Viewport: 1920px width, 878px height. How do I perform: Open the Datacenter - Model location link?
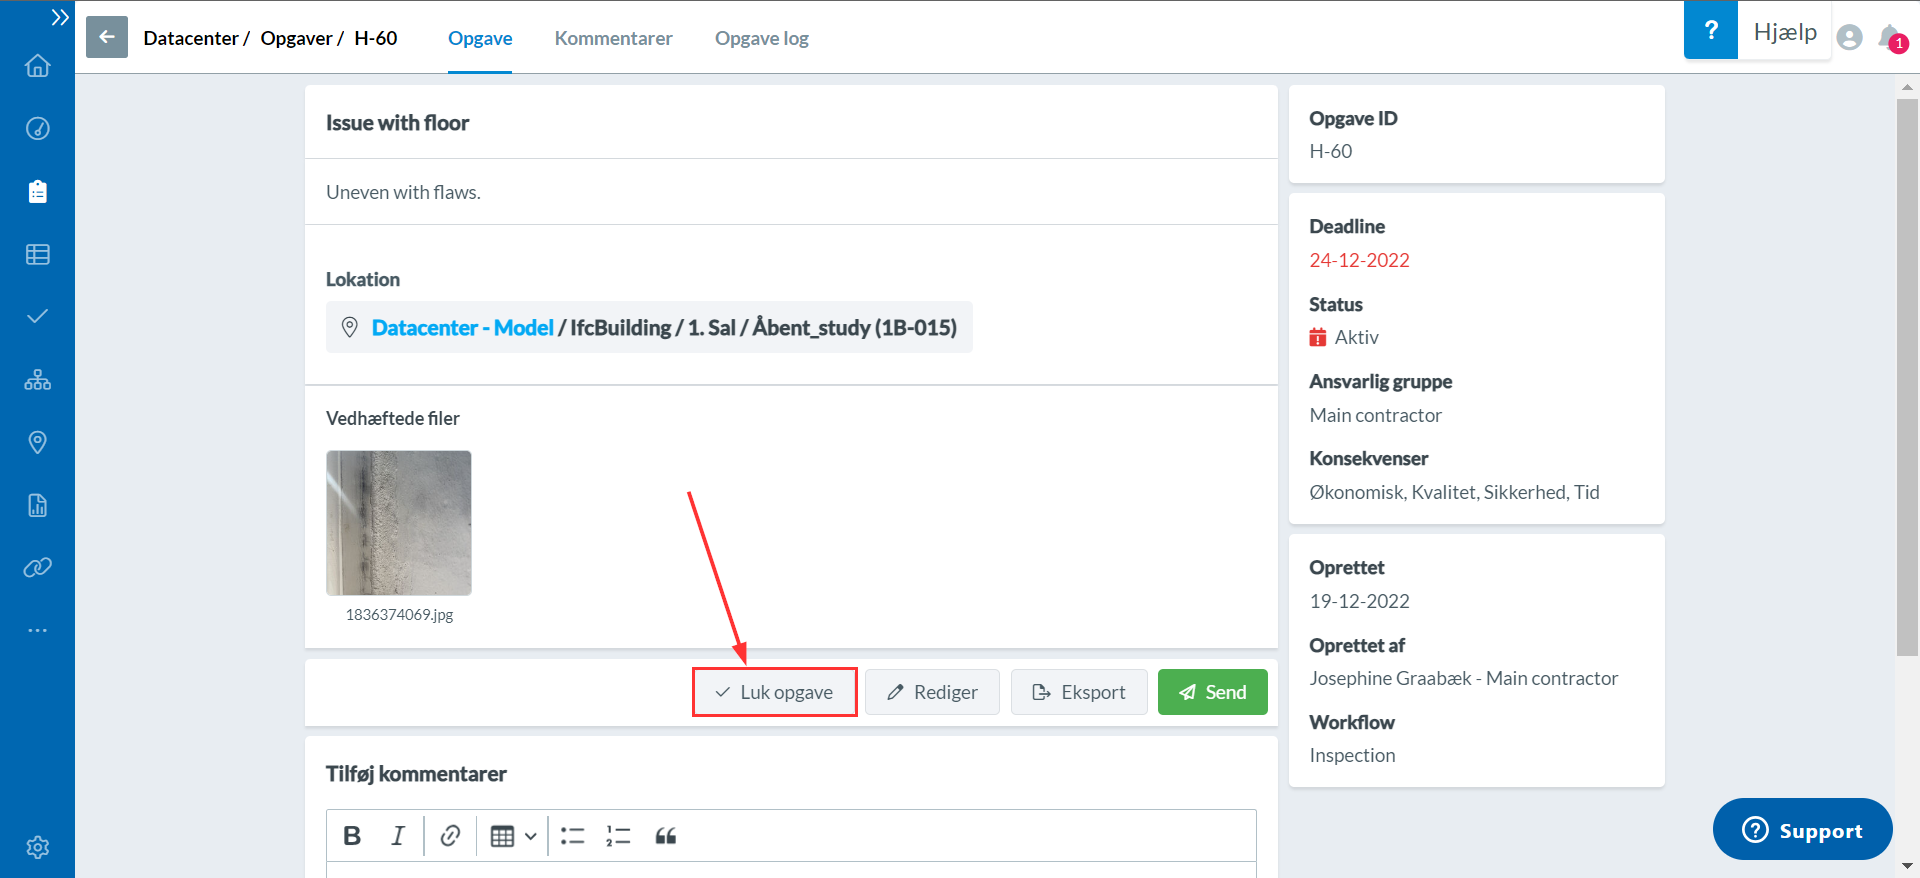(x=462, y=328)
